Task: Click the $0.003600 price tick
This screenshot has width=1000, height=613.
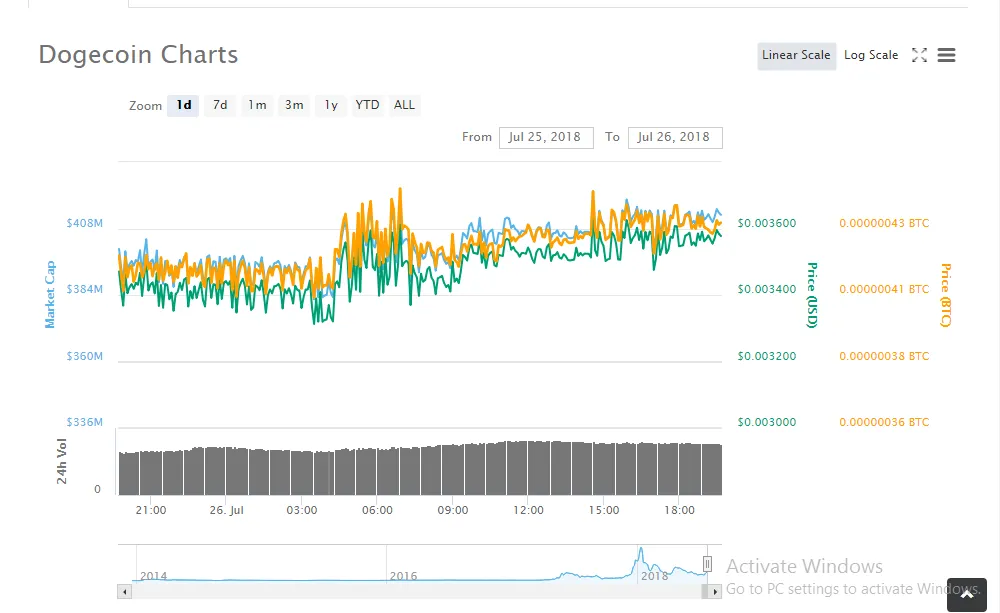Action: click(767, 223)
